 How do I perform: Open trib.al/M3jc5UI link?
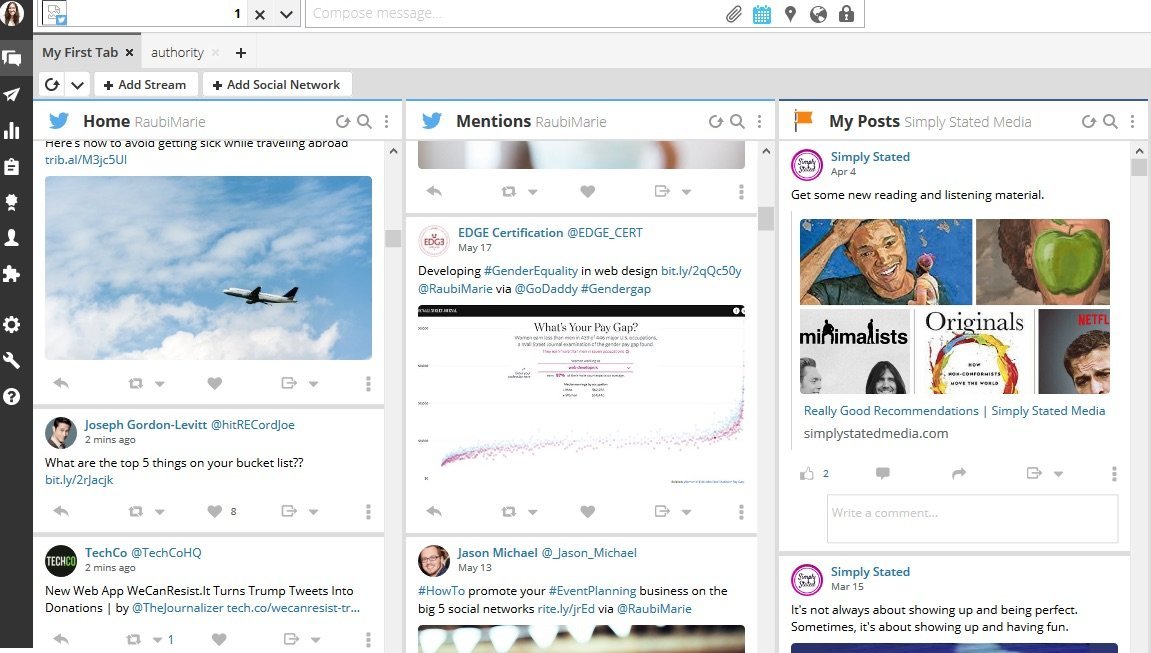tap(86, 160)
